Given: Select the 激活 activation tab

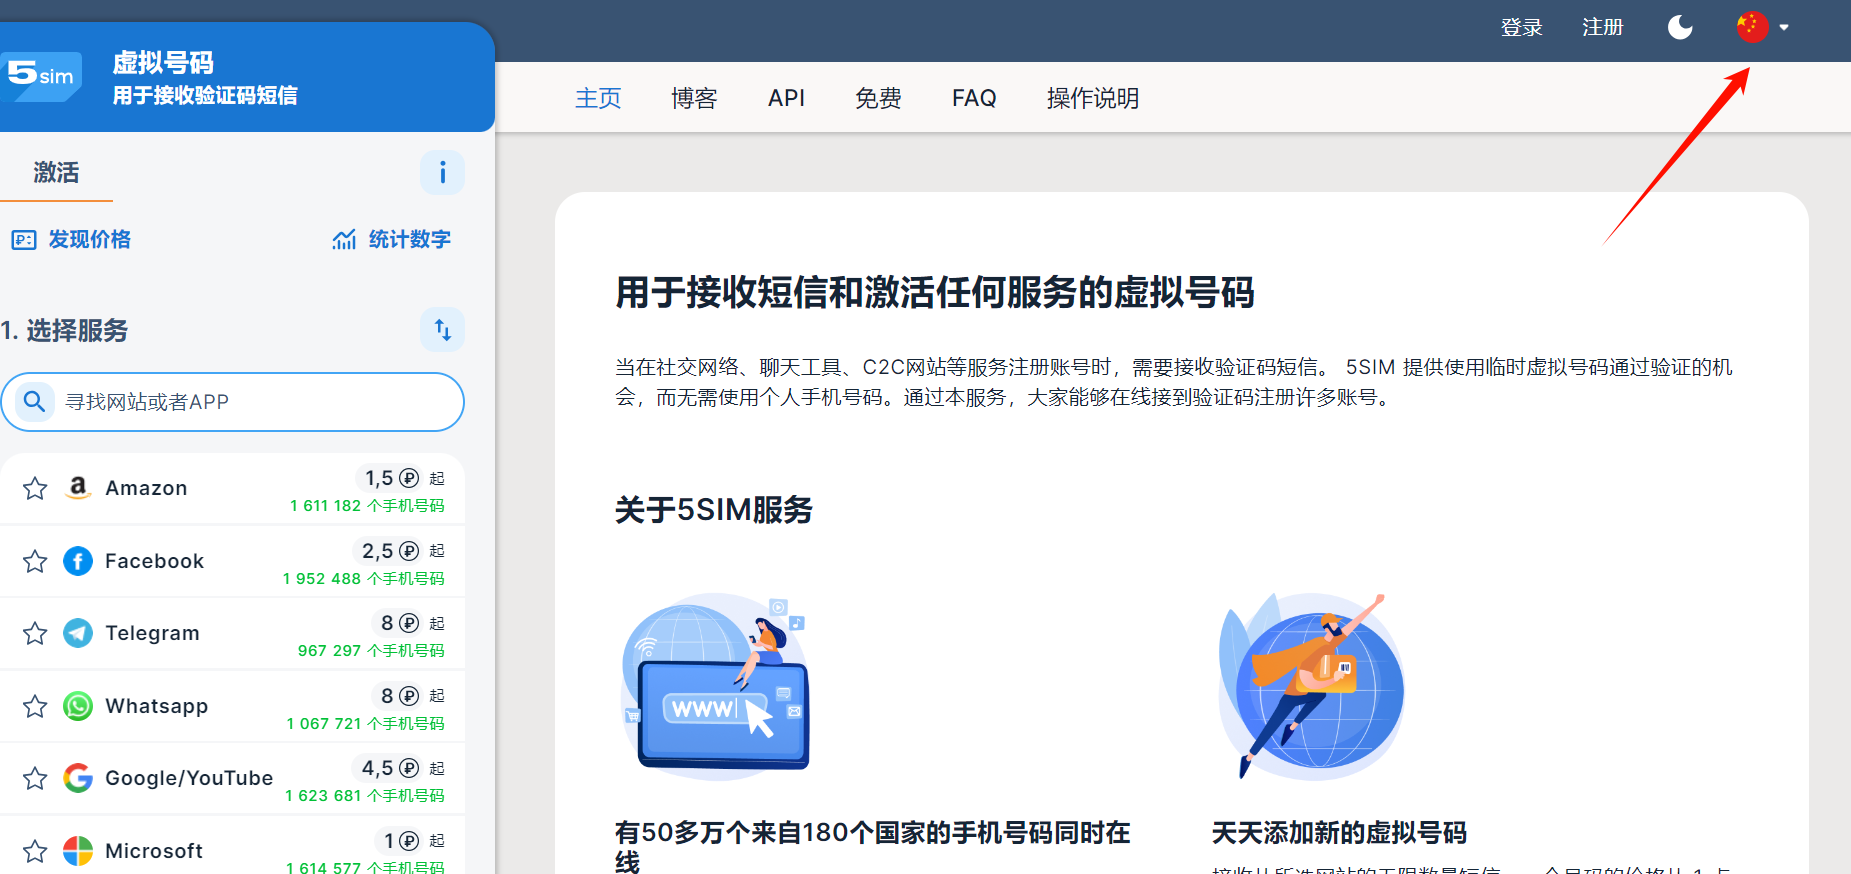Looking at the screenshot, I should pos(56,173).
